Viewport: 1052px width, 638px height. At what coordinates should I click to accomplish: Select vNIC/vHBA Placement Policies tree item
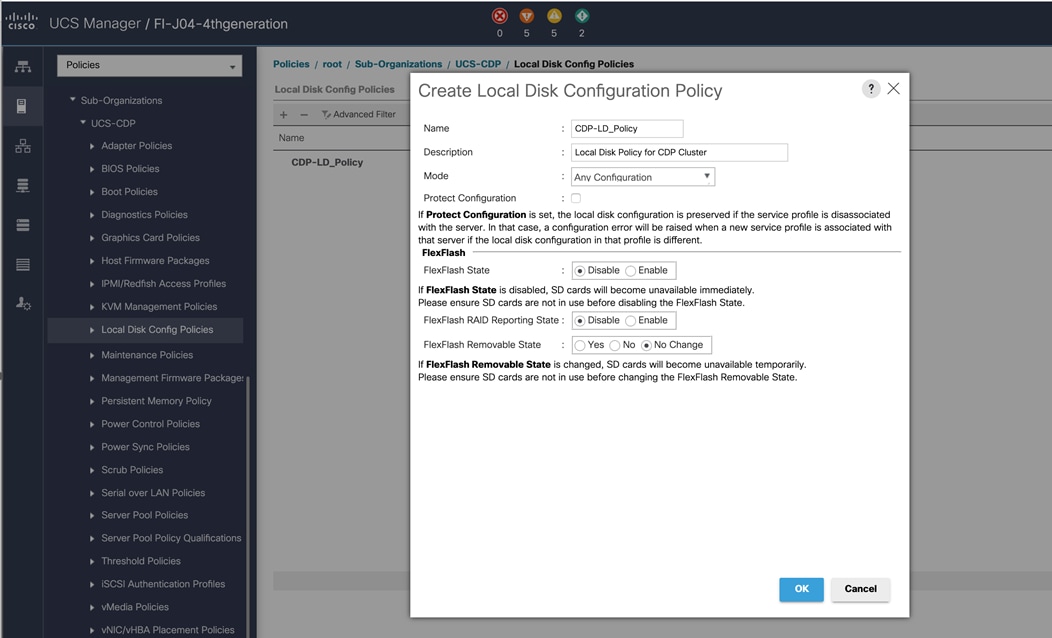click(168, 630)
